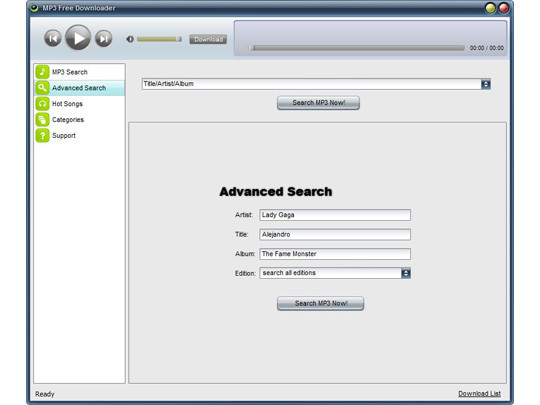This screenshot has width=540, height=405.
Task: Adjust the volume slider
Action: pyautogui.click(x=159, y=39)
